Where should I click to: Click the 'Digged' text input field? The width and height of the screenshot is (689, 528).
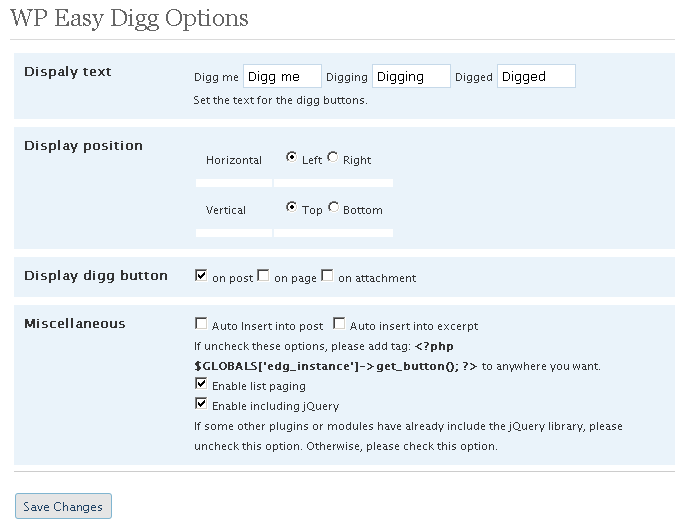[x=536, y=76]
